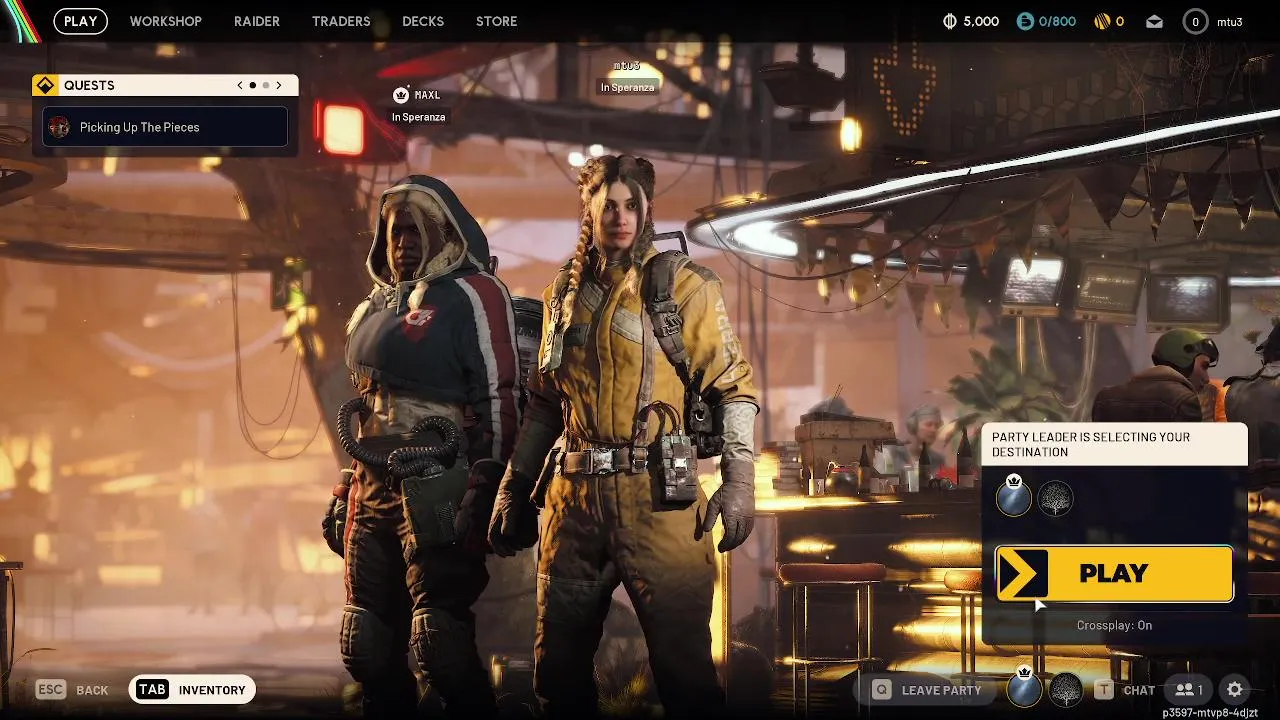The width and height of the screenshot is (1280, 720).
Task: Open the STORE tab
Action: (497, 21)
